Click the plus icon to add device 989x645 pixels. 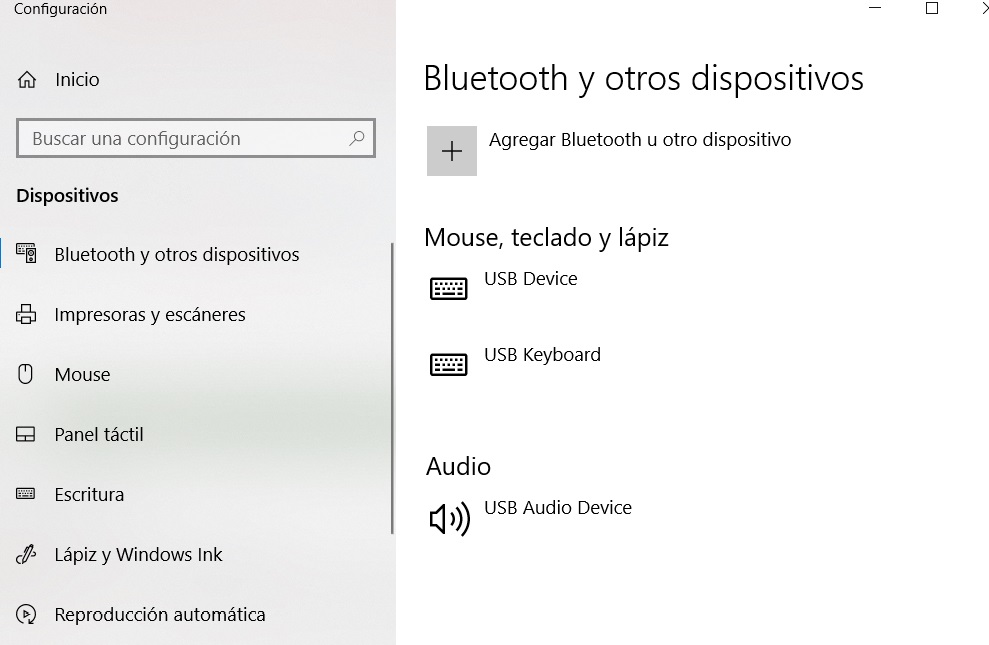point(452,151)
